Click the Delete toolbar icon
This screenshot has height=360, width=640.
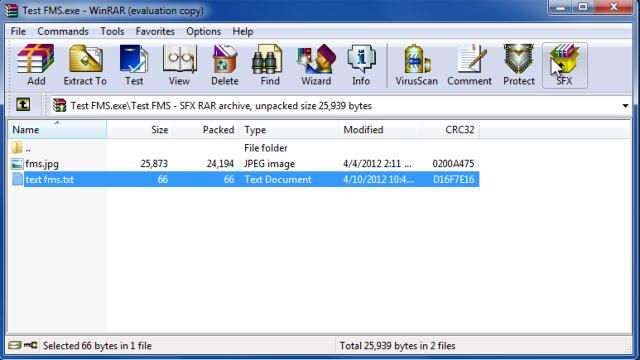click(x=224, y=65)
